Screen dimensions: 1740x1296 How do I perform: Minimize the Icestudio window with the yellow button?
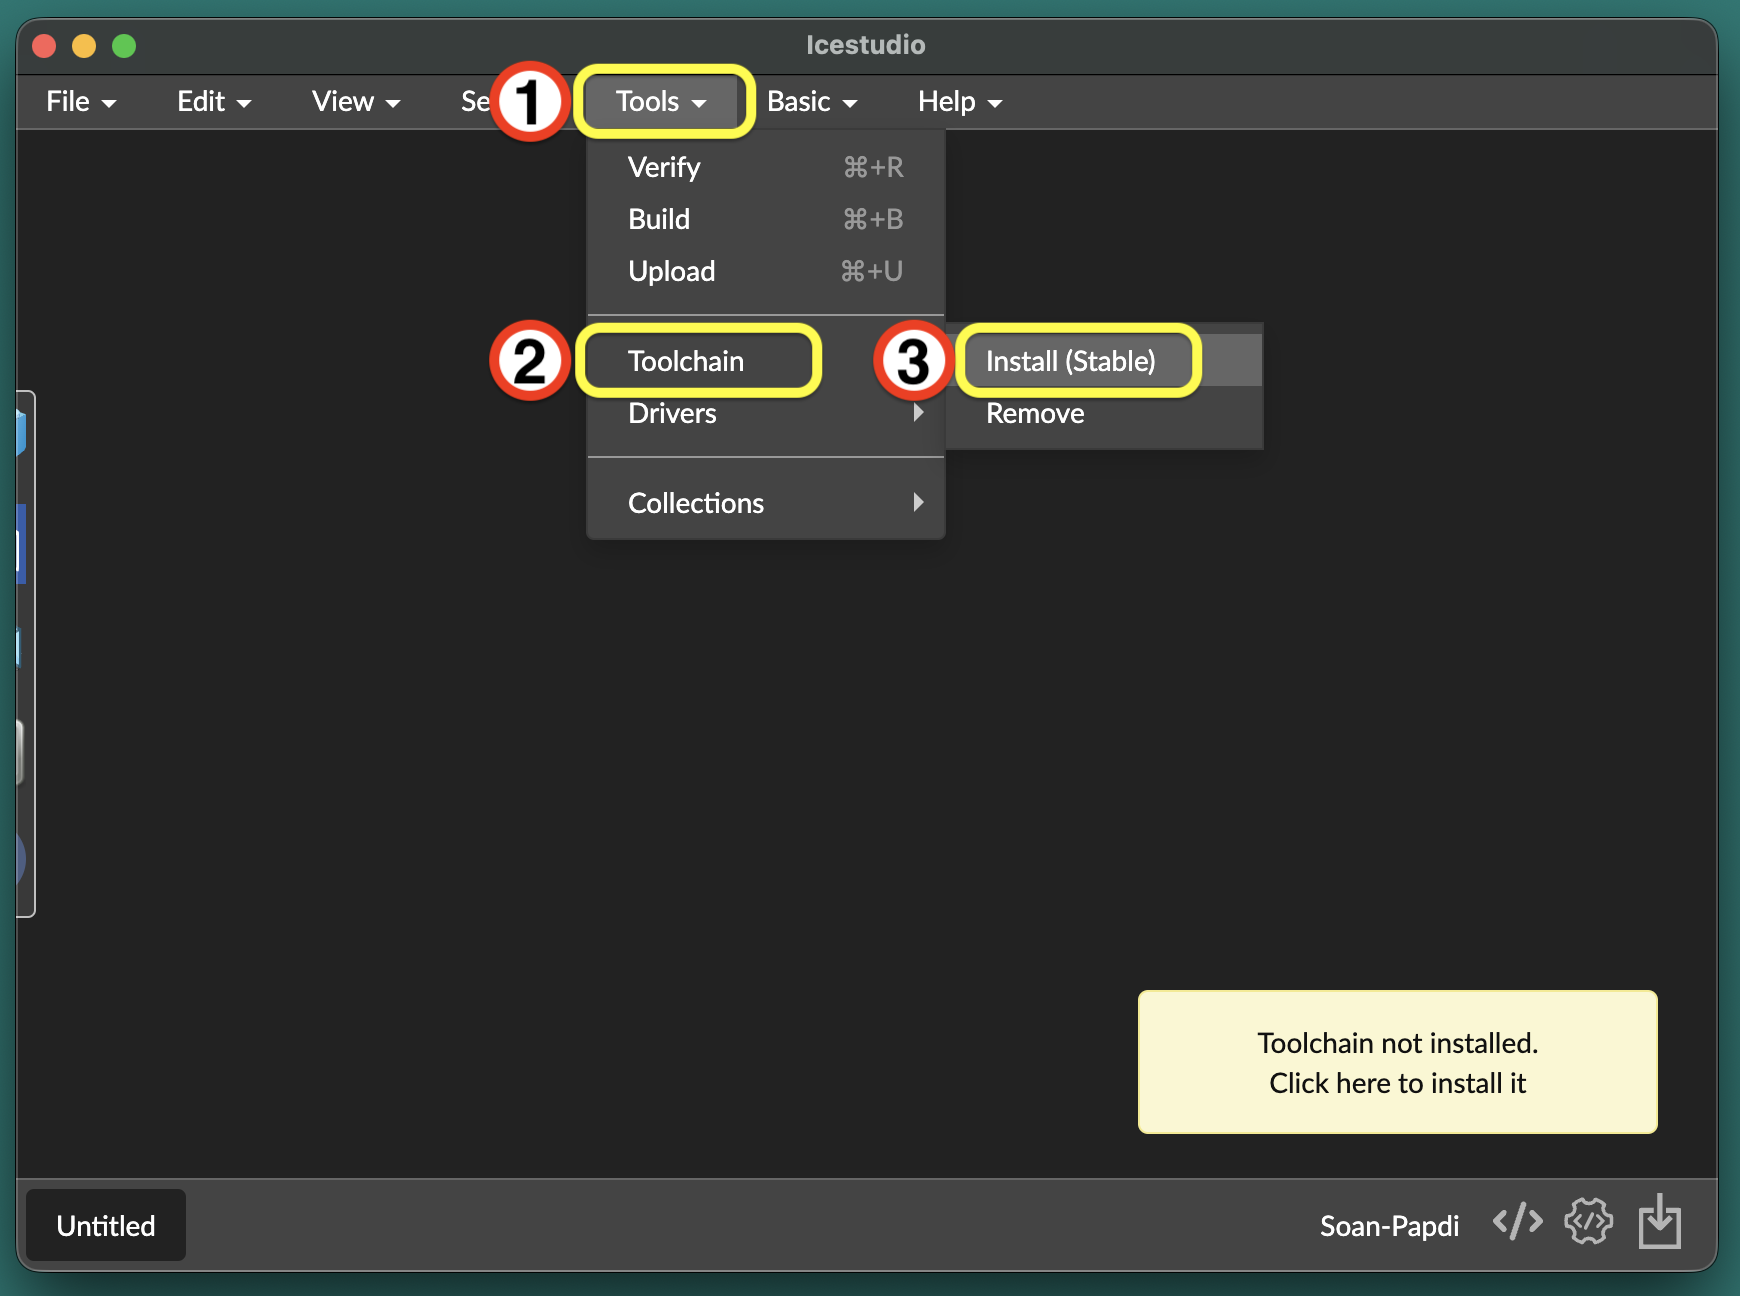click(x=84, y=46)
